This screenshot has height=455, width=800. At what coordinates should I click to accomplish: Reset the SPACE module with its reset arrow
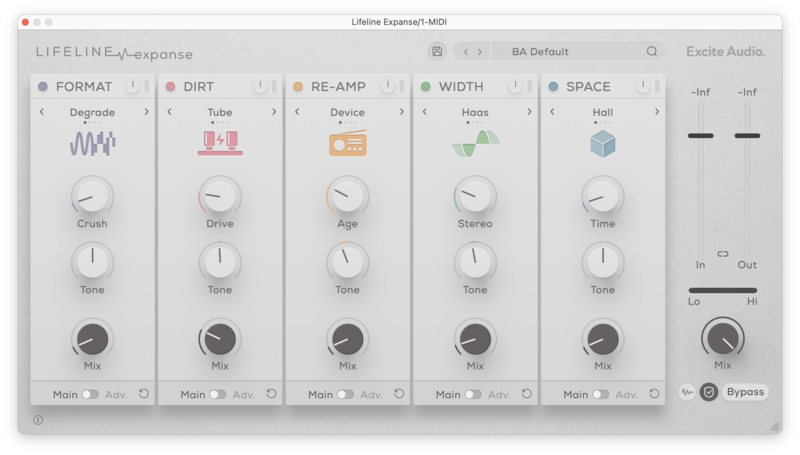coord(654,394)
